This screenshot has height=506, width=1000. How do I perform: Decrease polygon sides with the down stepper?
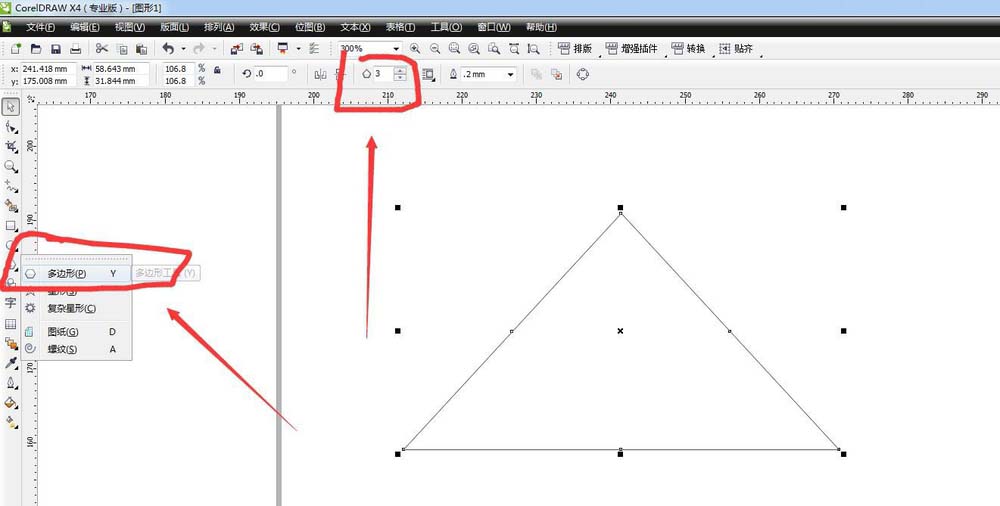click(400, 77)
